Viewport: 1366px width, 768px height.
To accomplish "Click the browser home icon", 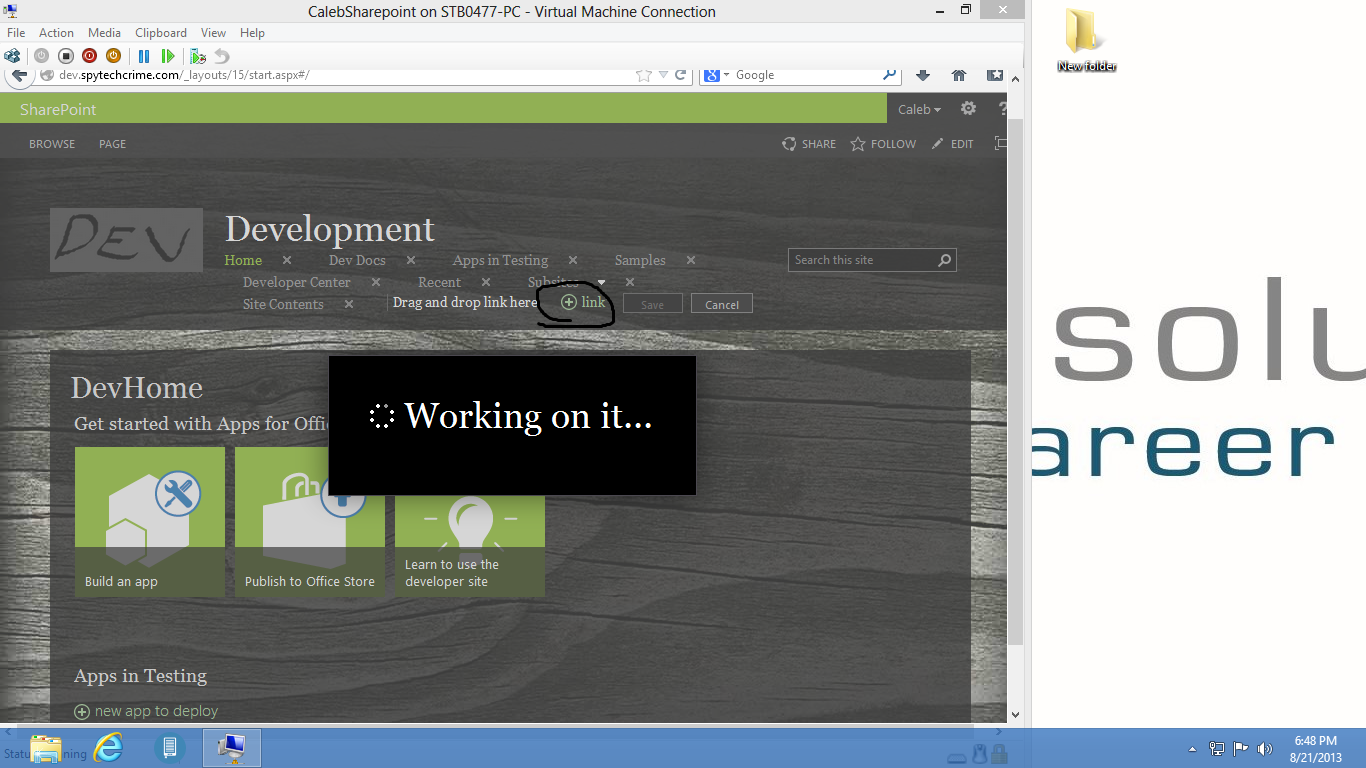I will (x=958, y=75).
